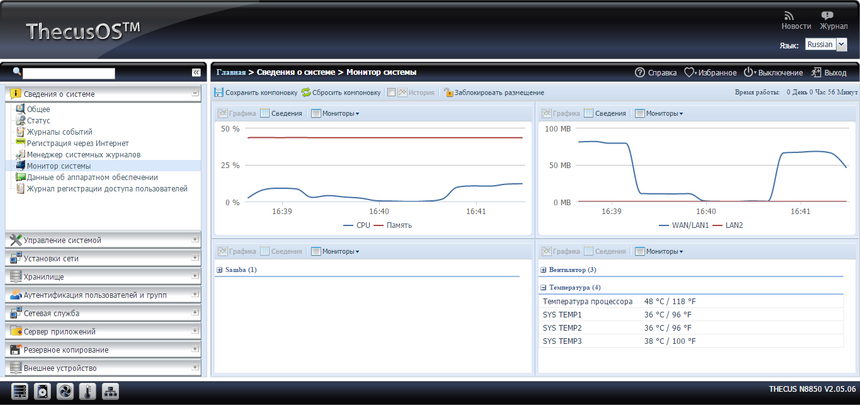Switch CPU chart panel to Сведения view
This screenshot has width=860, height=405.
tap(281, 113)
